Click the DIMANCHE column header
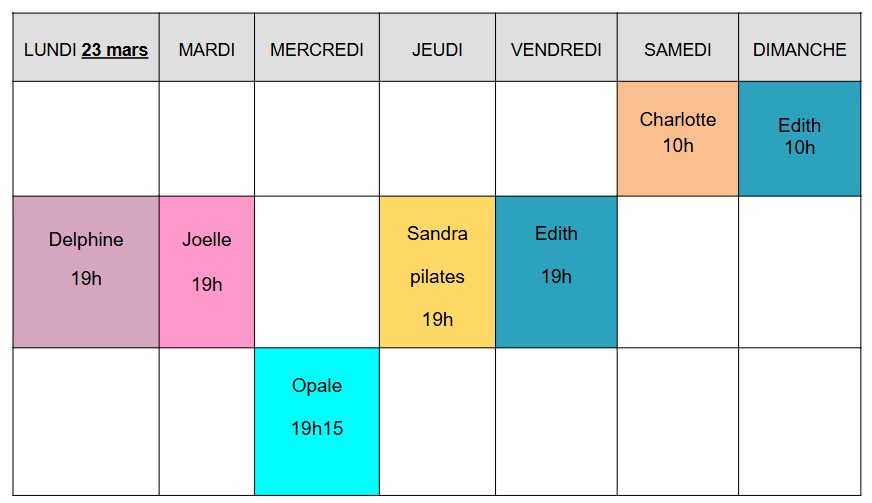872x503 pixels. coord(799,49)
